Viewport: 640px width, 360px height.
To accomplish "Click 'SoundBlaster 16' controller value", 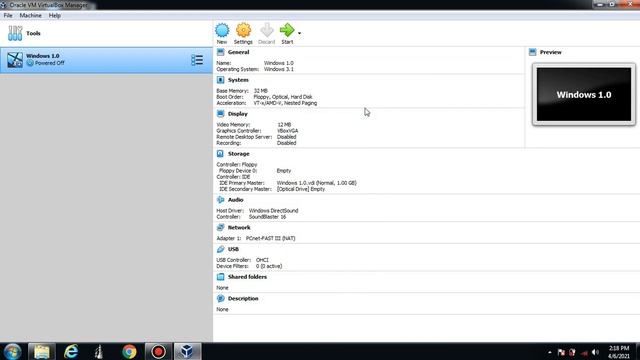I will (x=267, y=217).
